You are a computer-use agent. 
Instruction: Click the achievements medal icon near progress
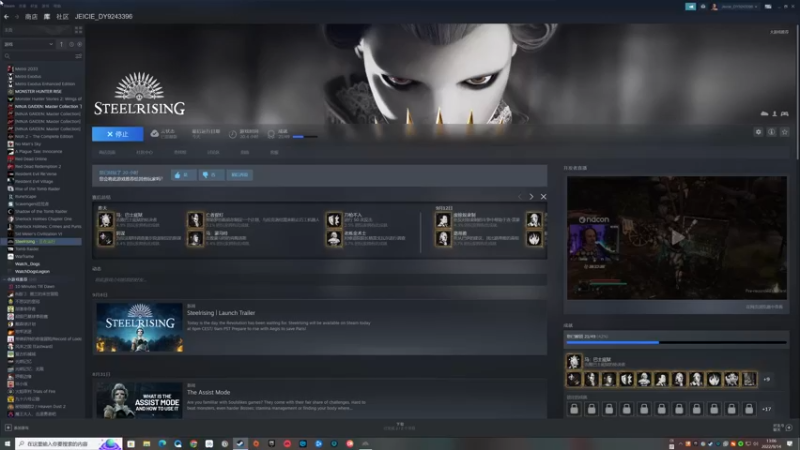tap(271, 134)
